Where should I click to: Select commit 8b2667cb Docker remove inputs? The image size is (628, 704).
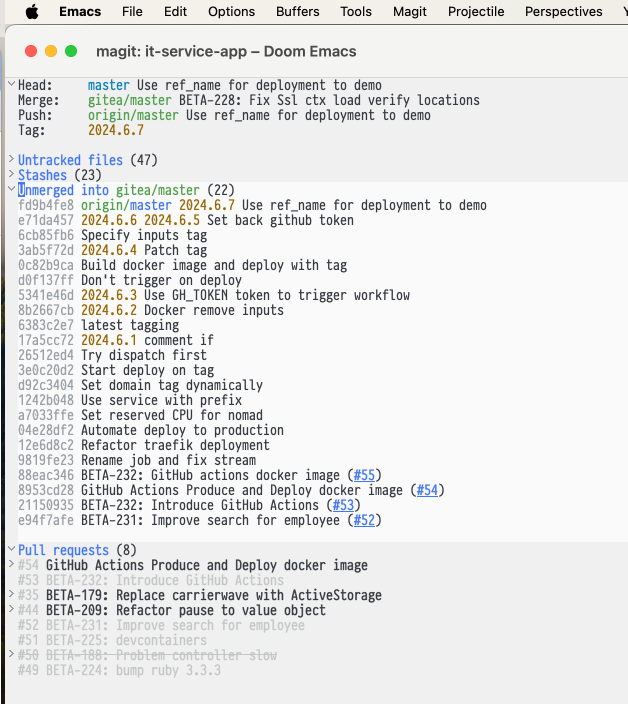pyautogui.click(x=151, y=310)
